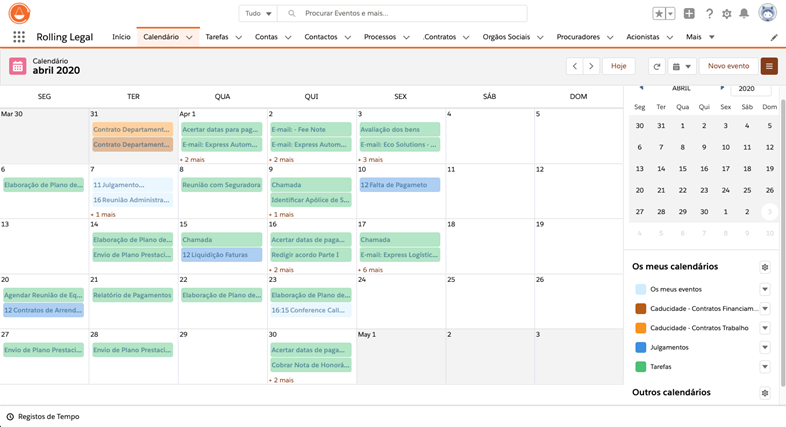786x427 pixels.
Task: Toggle Tarefas calendar color box
Action: coord(641,367)
